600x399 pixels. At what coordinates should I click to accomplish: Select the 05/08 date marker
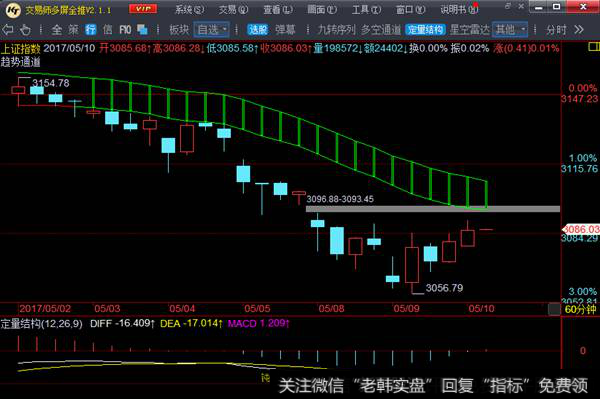click(x=331, y=308)
